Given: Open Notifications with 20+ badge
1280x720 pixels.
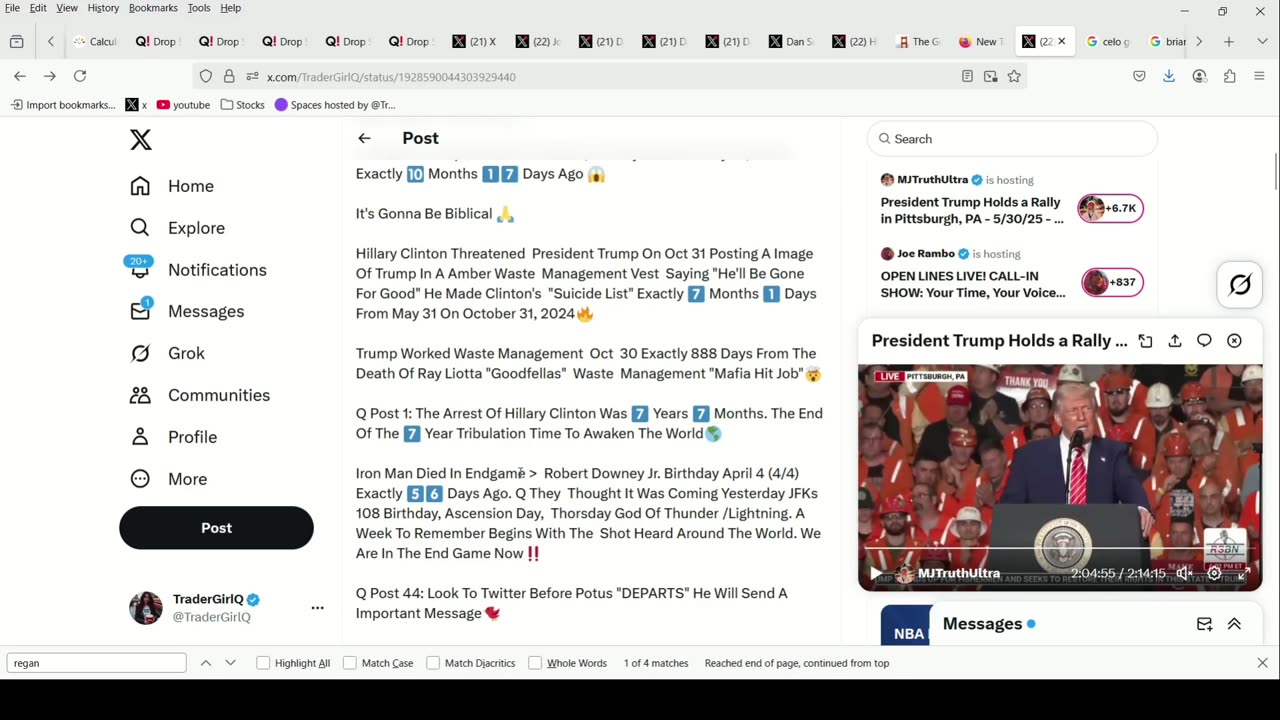Looking at the screenshot, I should [x=198, y=270].
